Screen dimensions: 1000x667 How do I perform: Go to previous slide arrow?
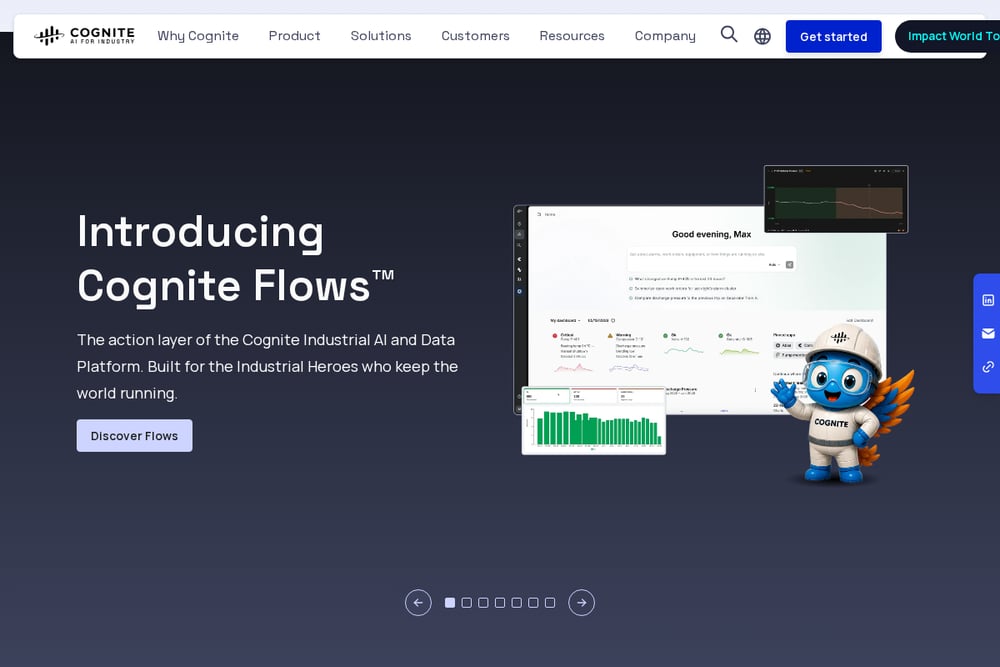coord(418,603)
